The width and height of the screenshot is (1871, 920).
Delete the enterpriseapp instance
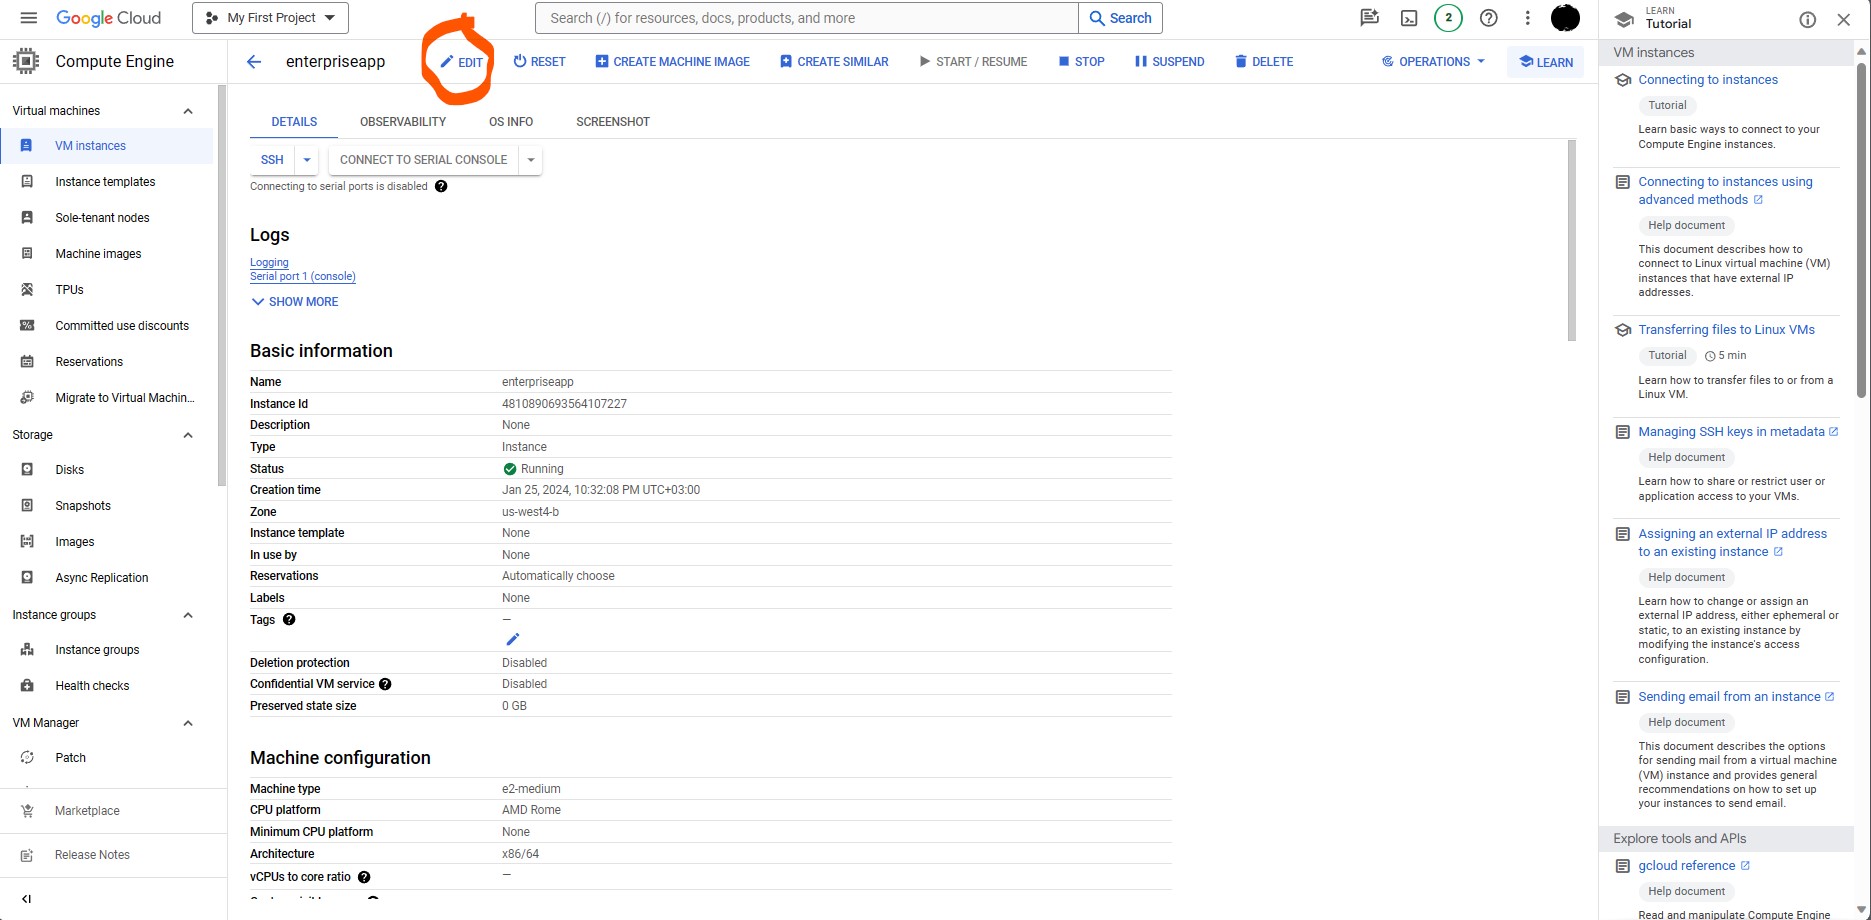click(1264, 62)
